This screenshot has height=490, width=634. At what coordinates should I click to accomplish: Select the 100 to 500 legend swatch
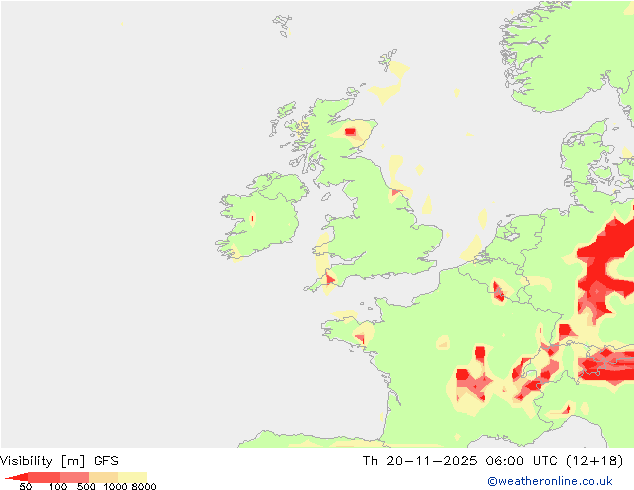[74, 477]
